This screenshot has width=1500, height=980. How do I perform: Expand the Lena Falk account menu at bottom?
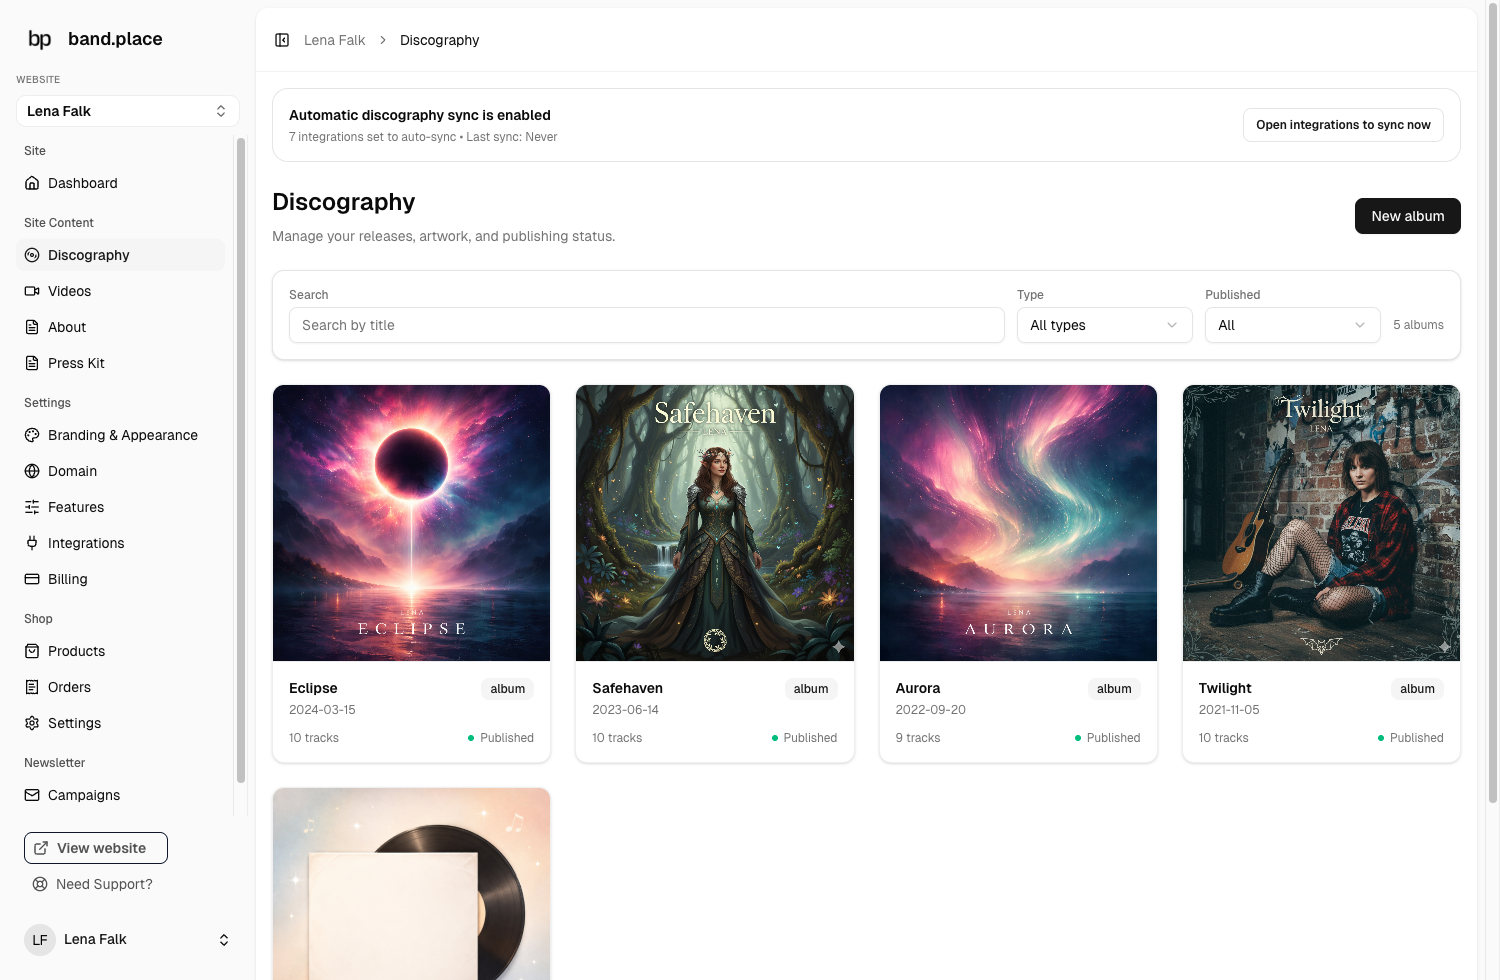(x=128, y=939)
